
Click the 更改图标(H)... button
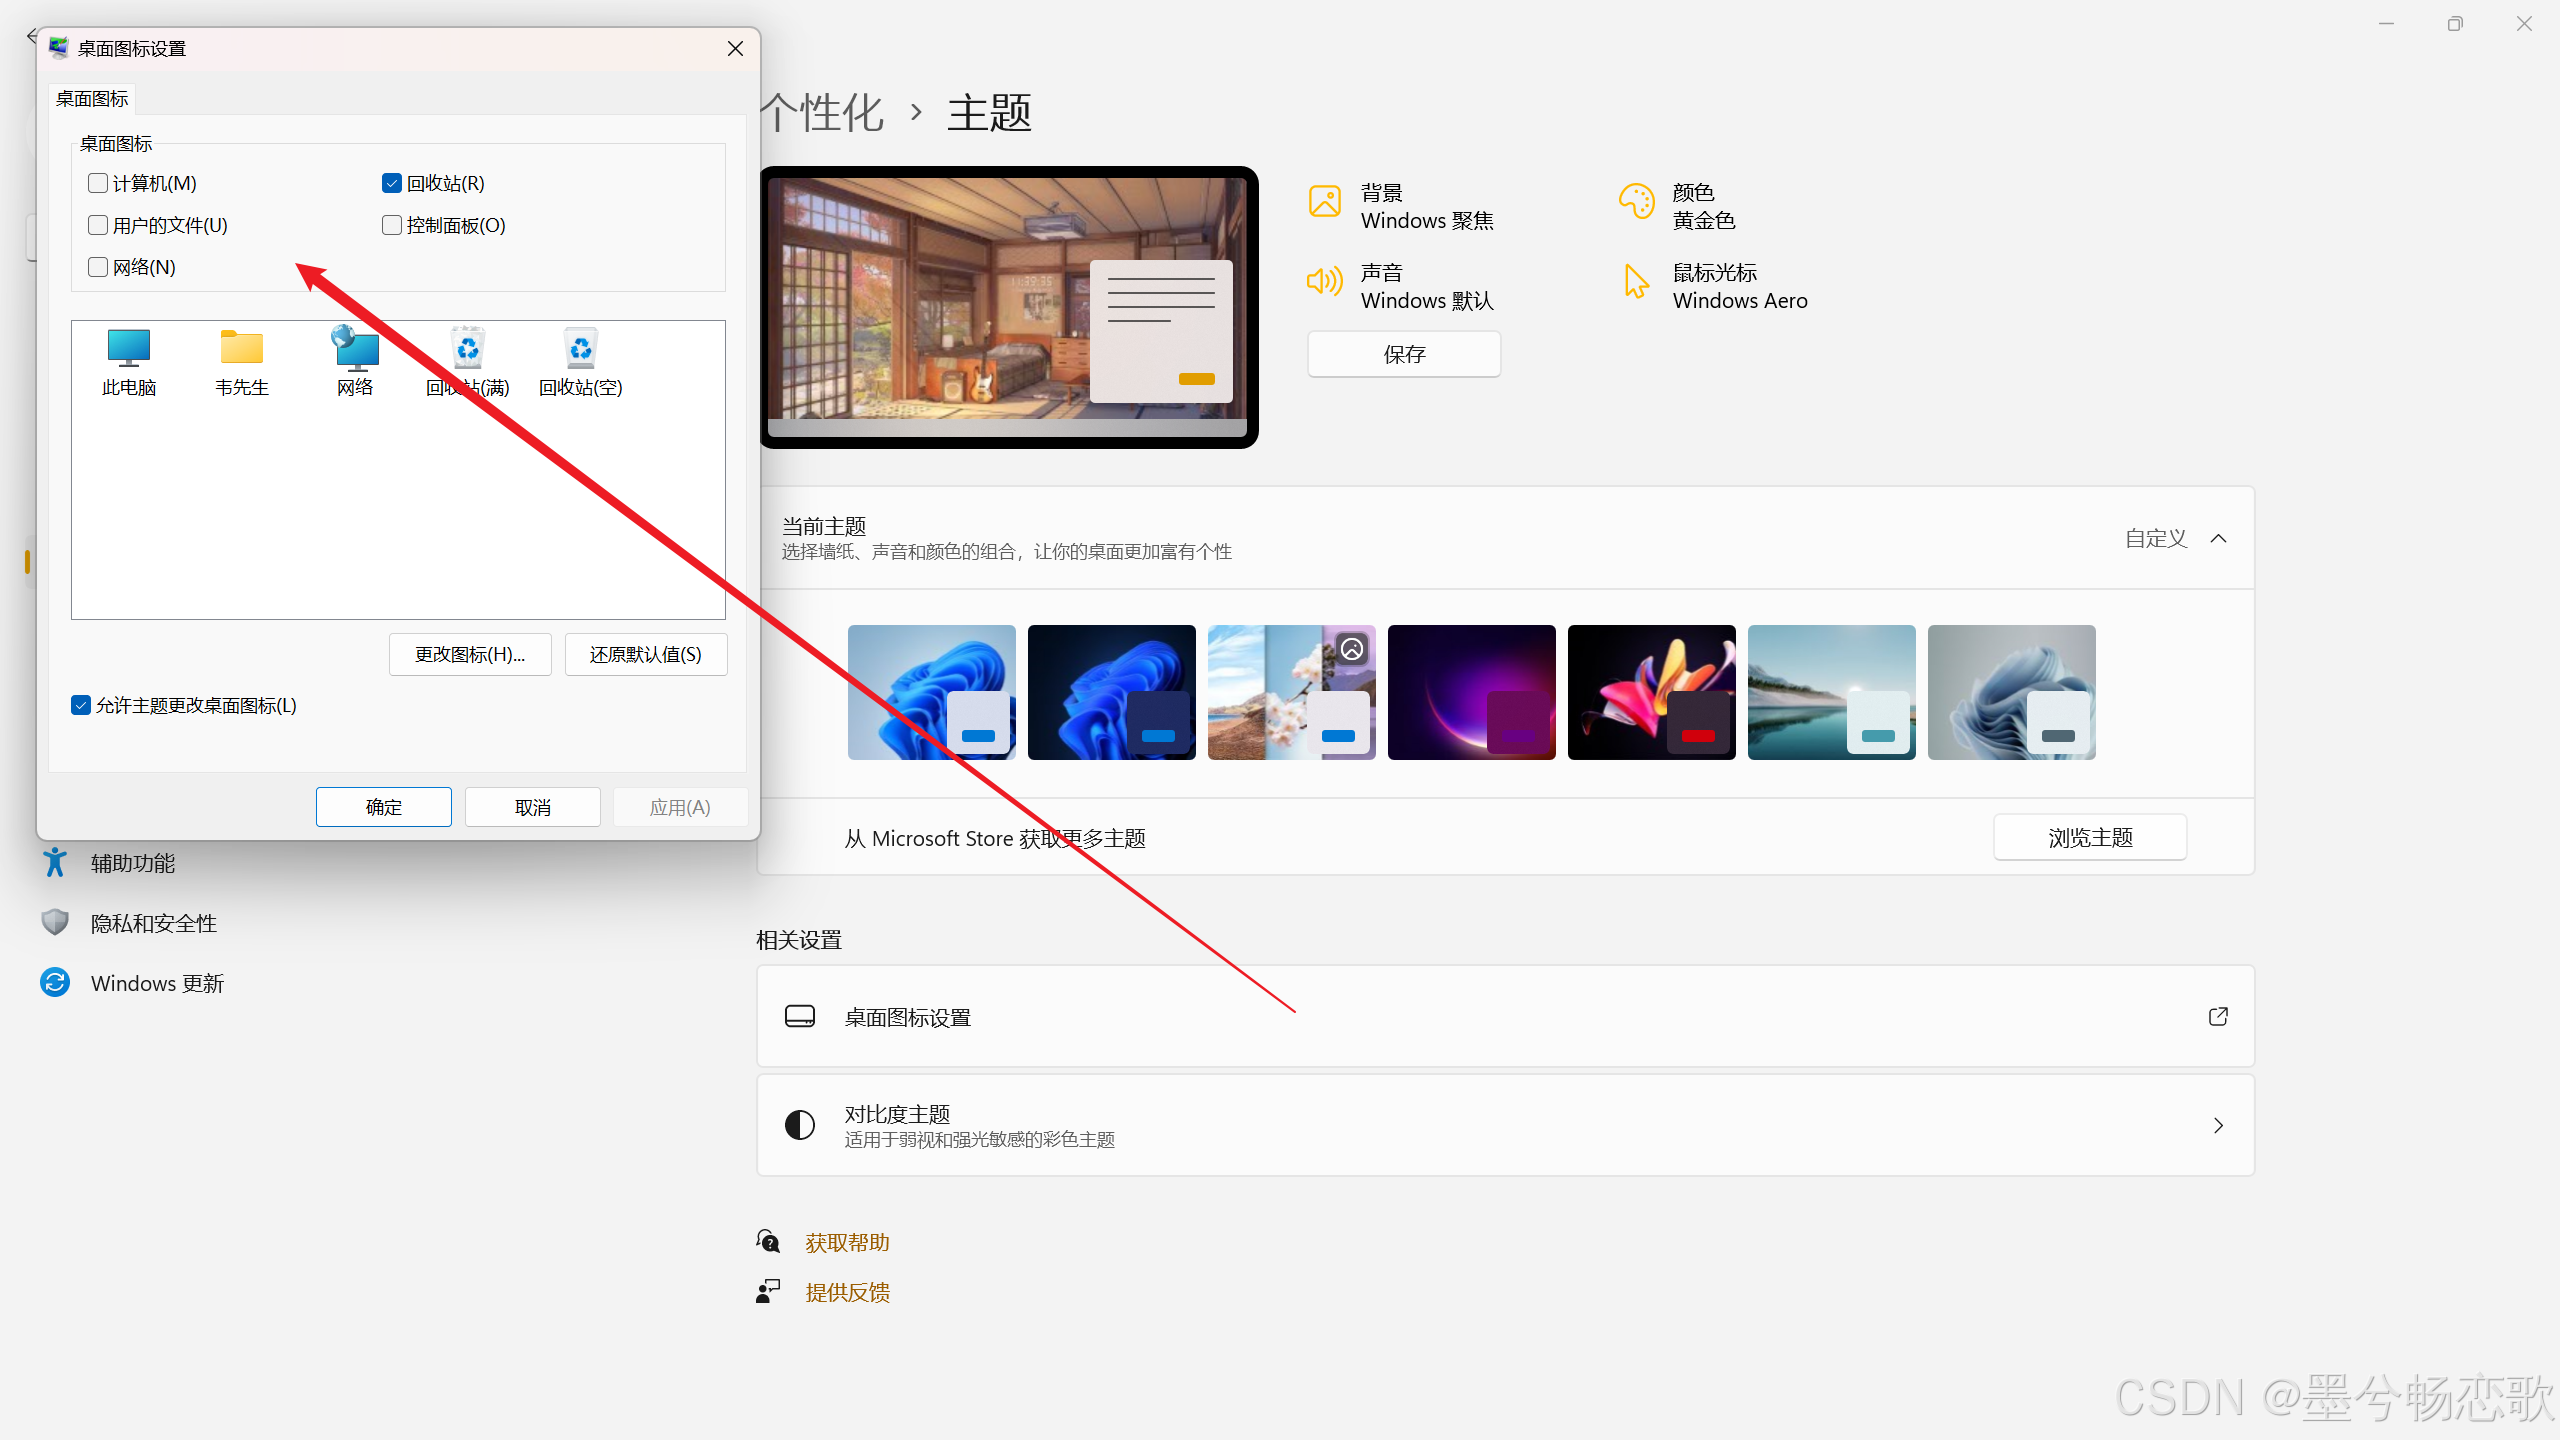(x=470, y=655)
